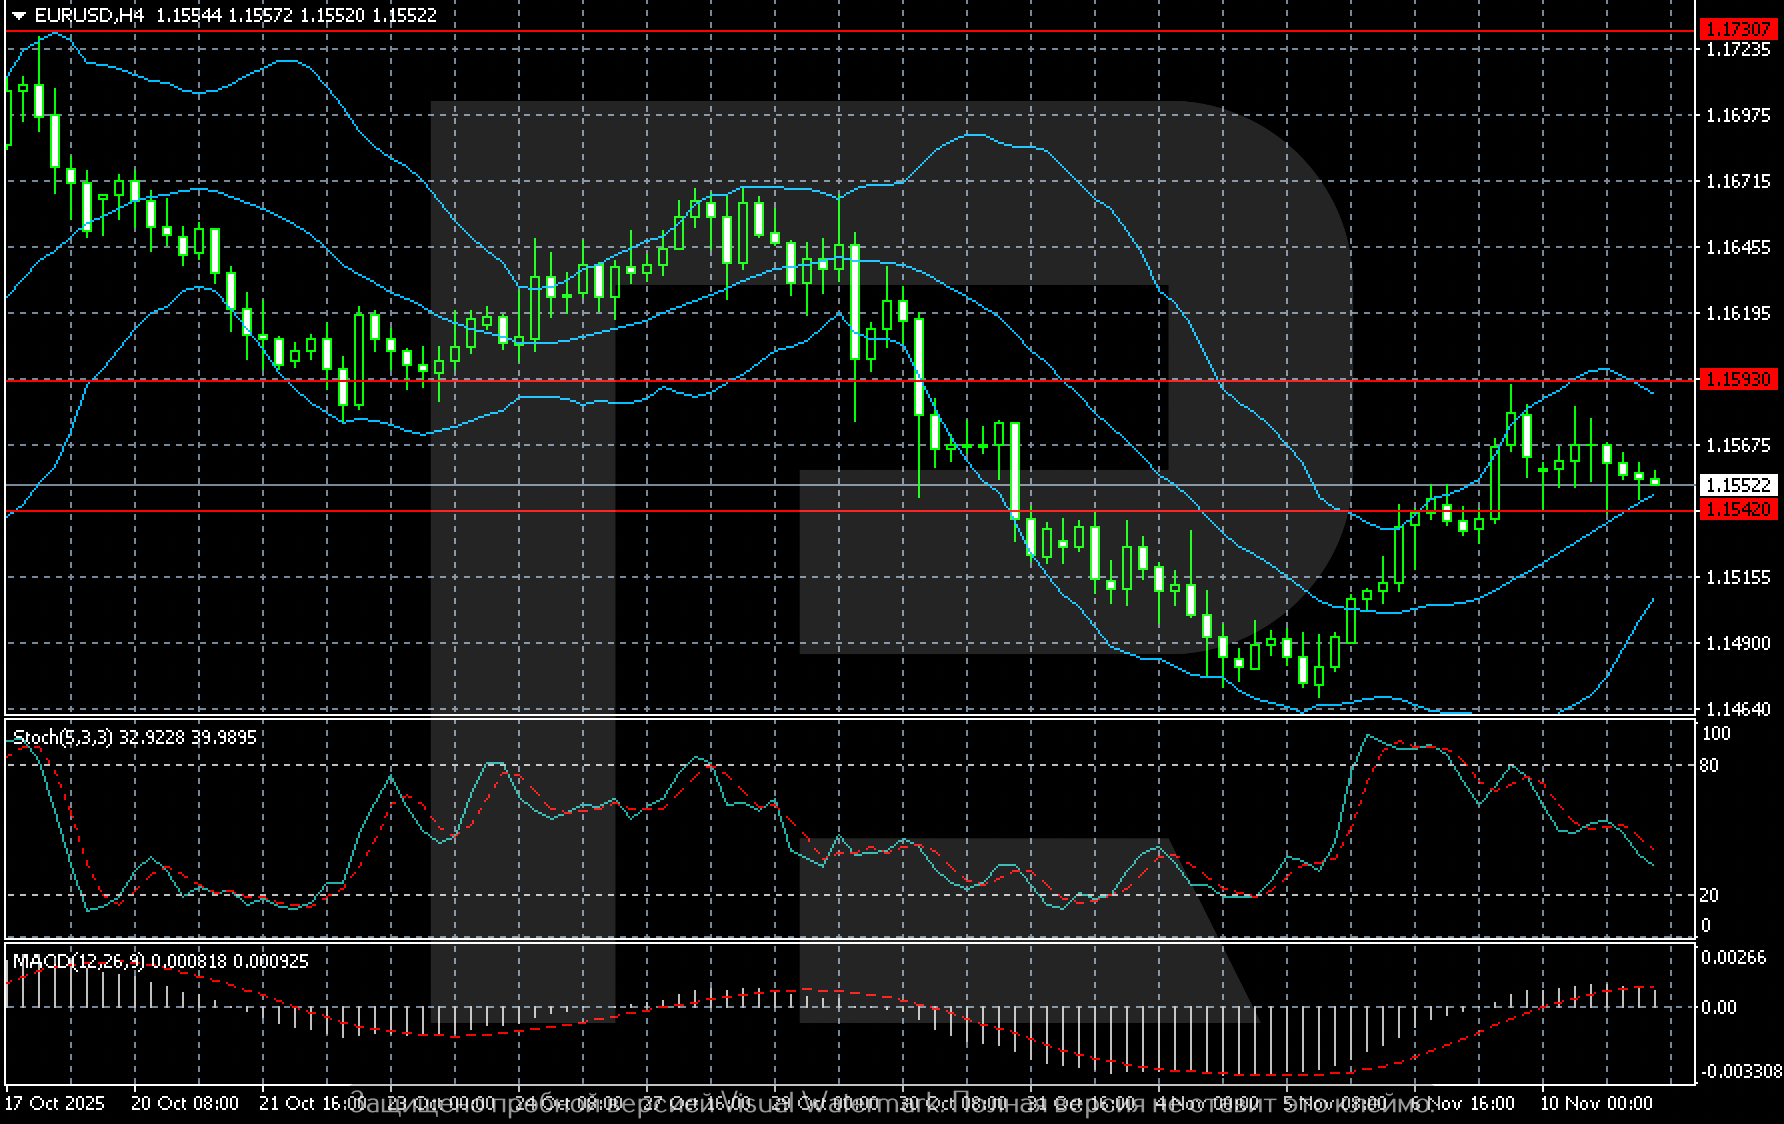Click the 1.15155 price scale value
This screenshot has height=1124, width=1784.
pos(1737,577)
